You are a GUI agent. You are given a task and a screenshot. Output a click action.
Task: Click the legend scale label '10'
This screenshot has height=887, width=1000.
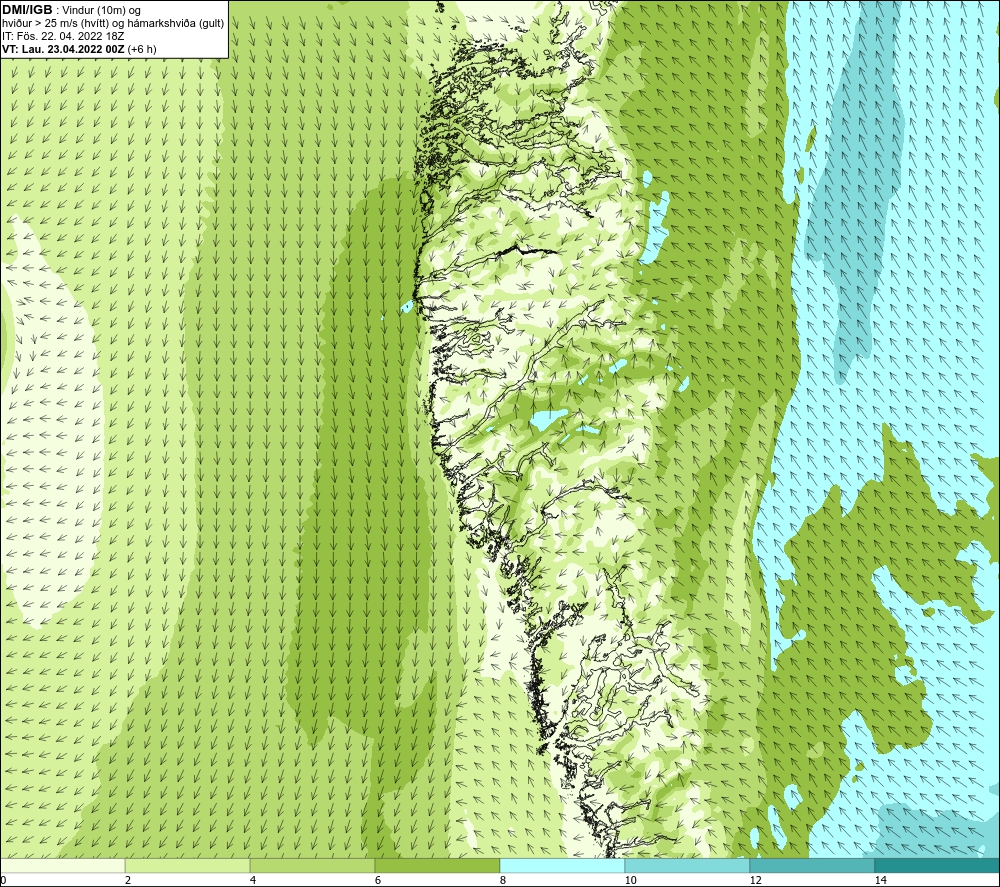pyautogui.click(x=630, y=880)
